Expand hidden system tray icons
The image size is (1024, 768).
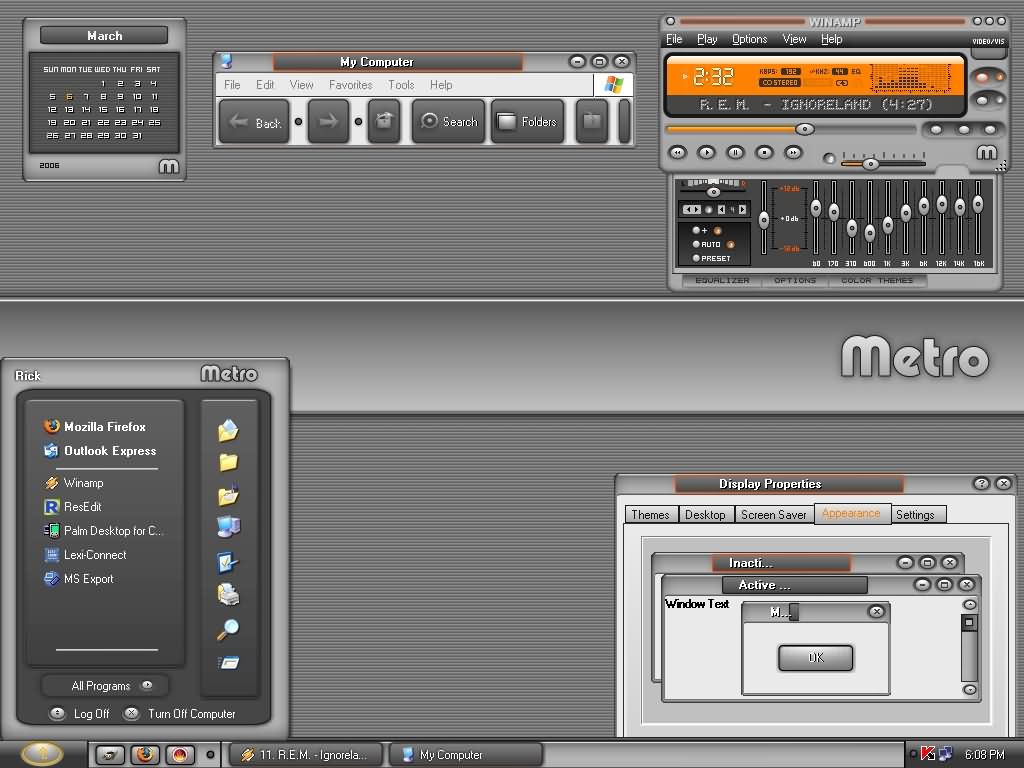point(913,754)
